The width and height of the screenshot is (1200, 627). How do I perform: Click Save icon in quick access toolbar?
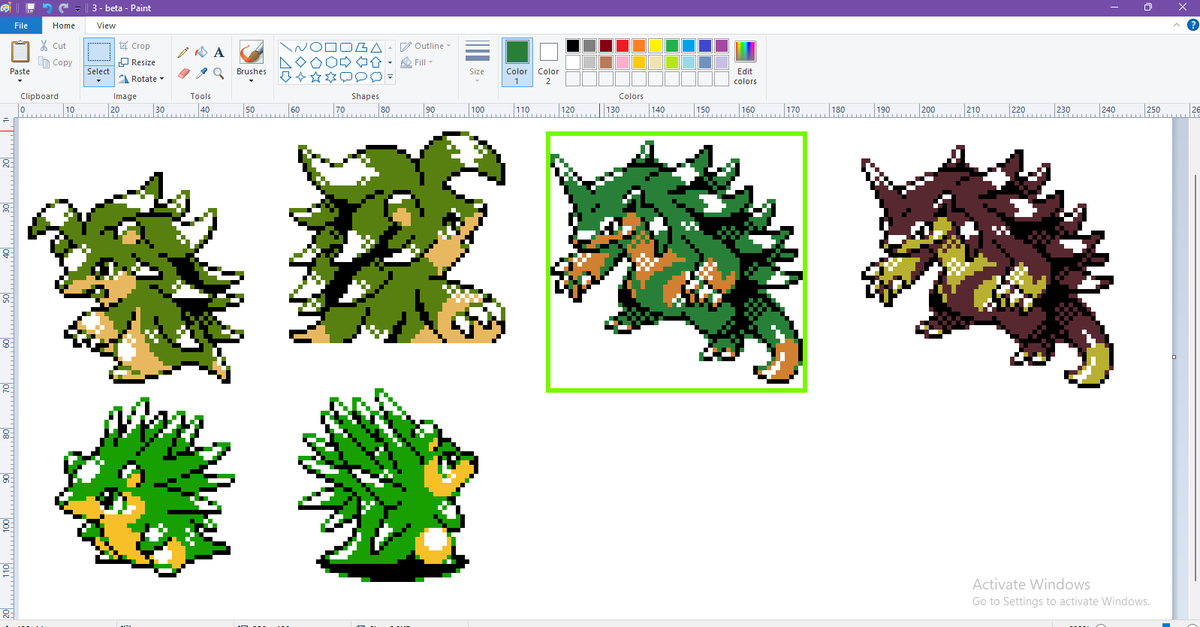30,7
